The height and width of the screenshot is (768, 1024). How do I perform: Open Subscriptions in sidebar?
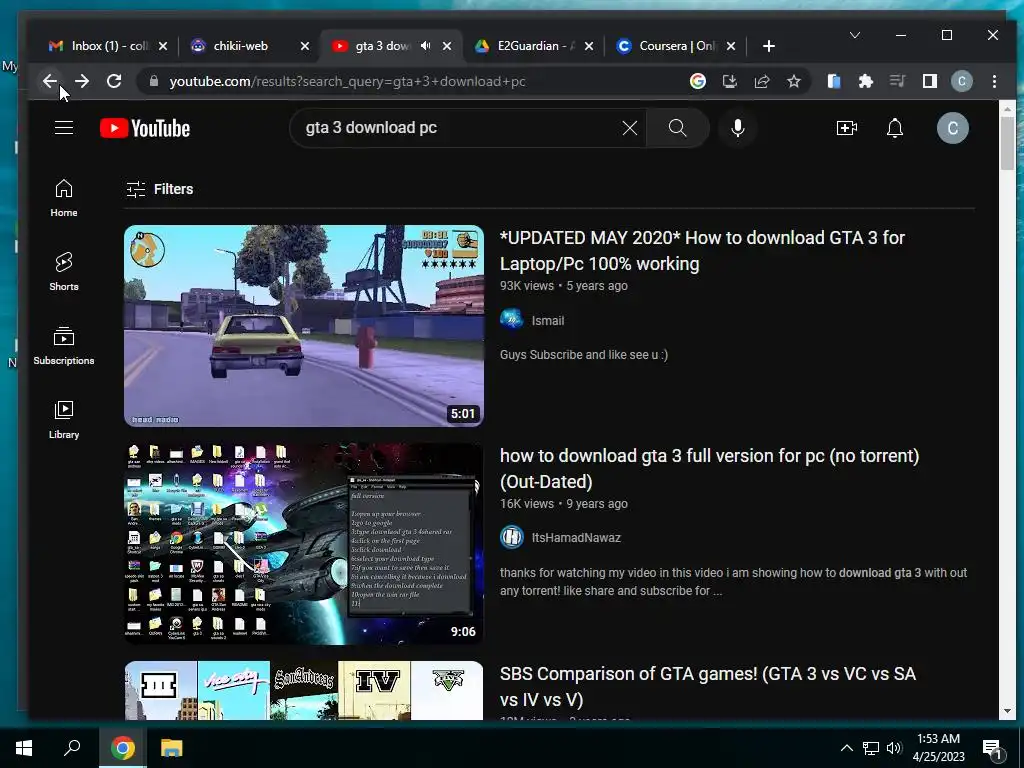[64, 345]
